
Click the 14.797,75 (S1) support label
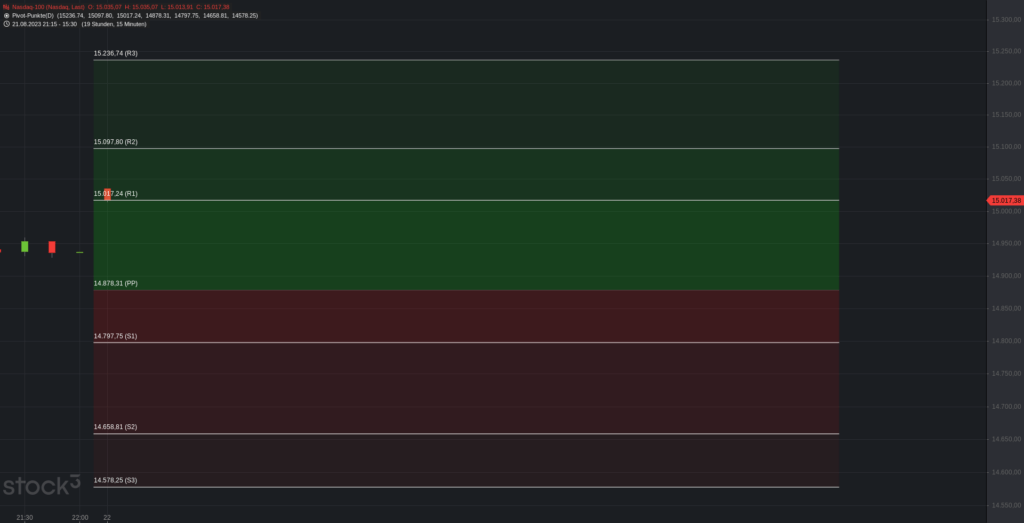116,336
